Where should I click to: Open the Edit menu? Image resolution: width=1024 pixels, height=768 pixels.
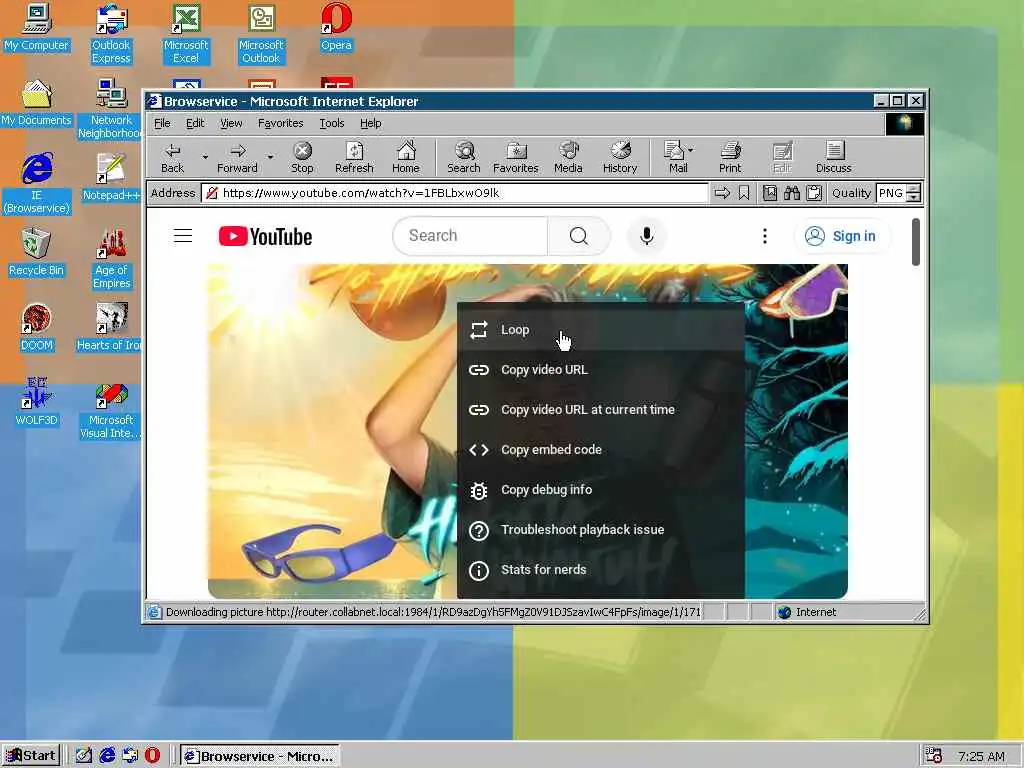(x=195, y=123)
